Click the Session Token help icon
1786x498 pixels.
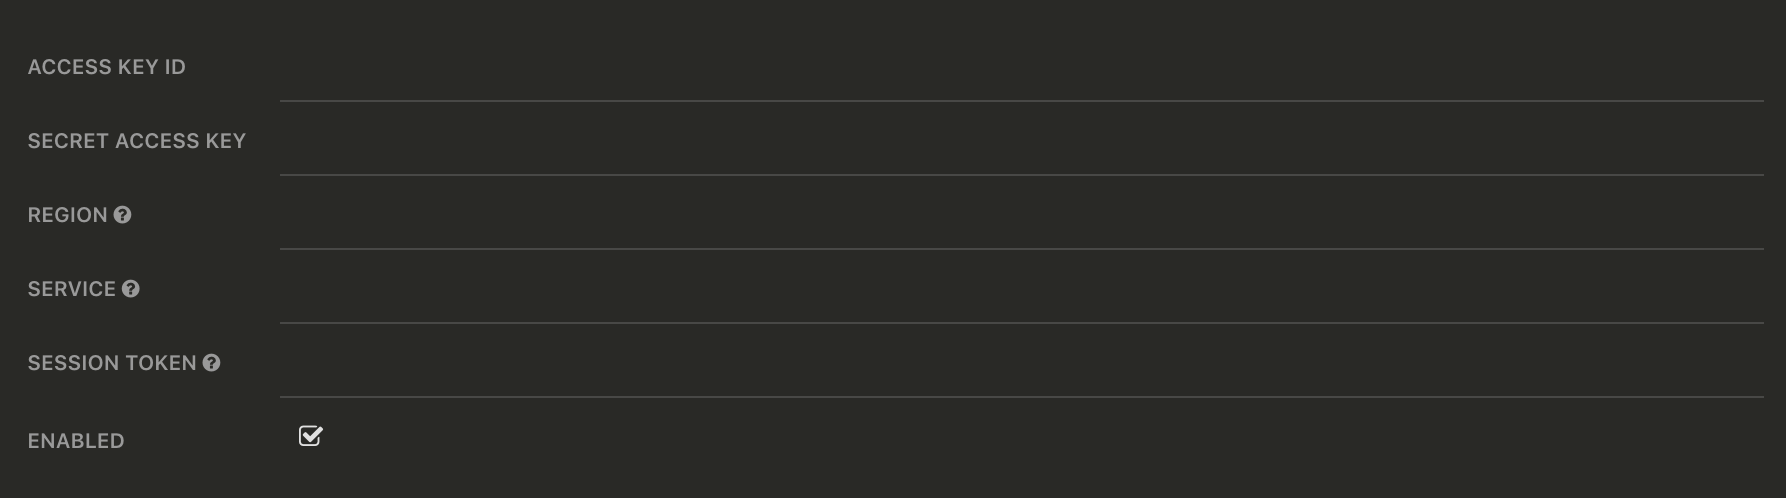click(212, 363)
